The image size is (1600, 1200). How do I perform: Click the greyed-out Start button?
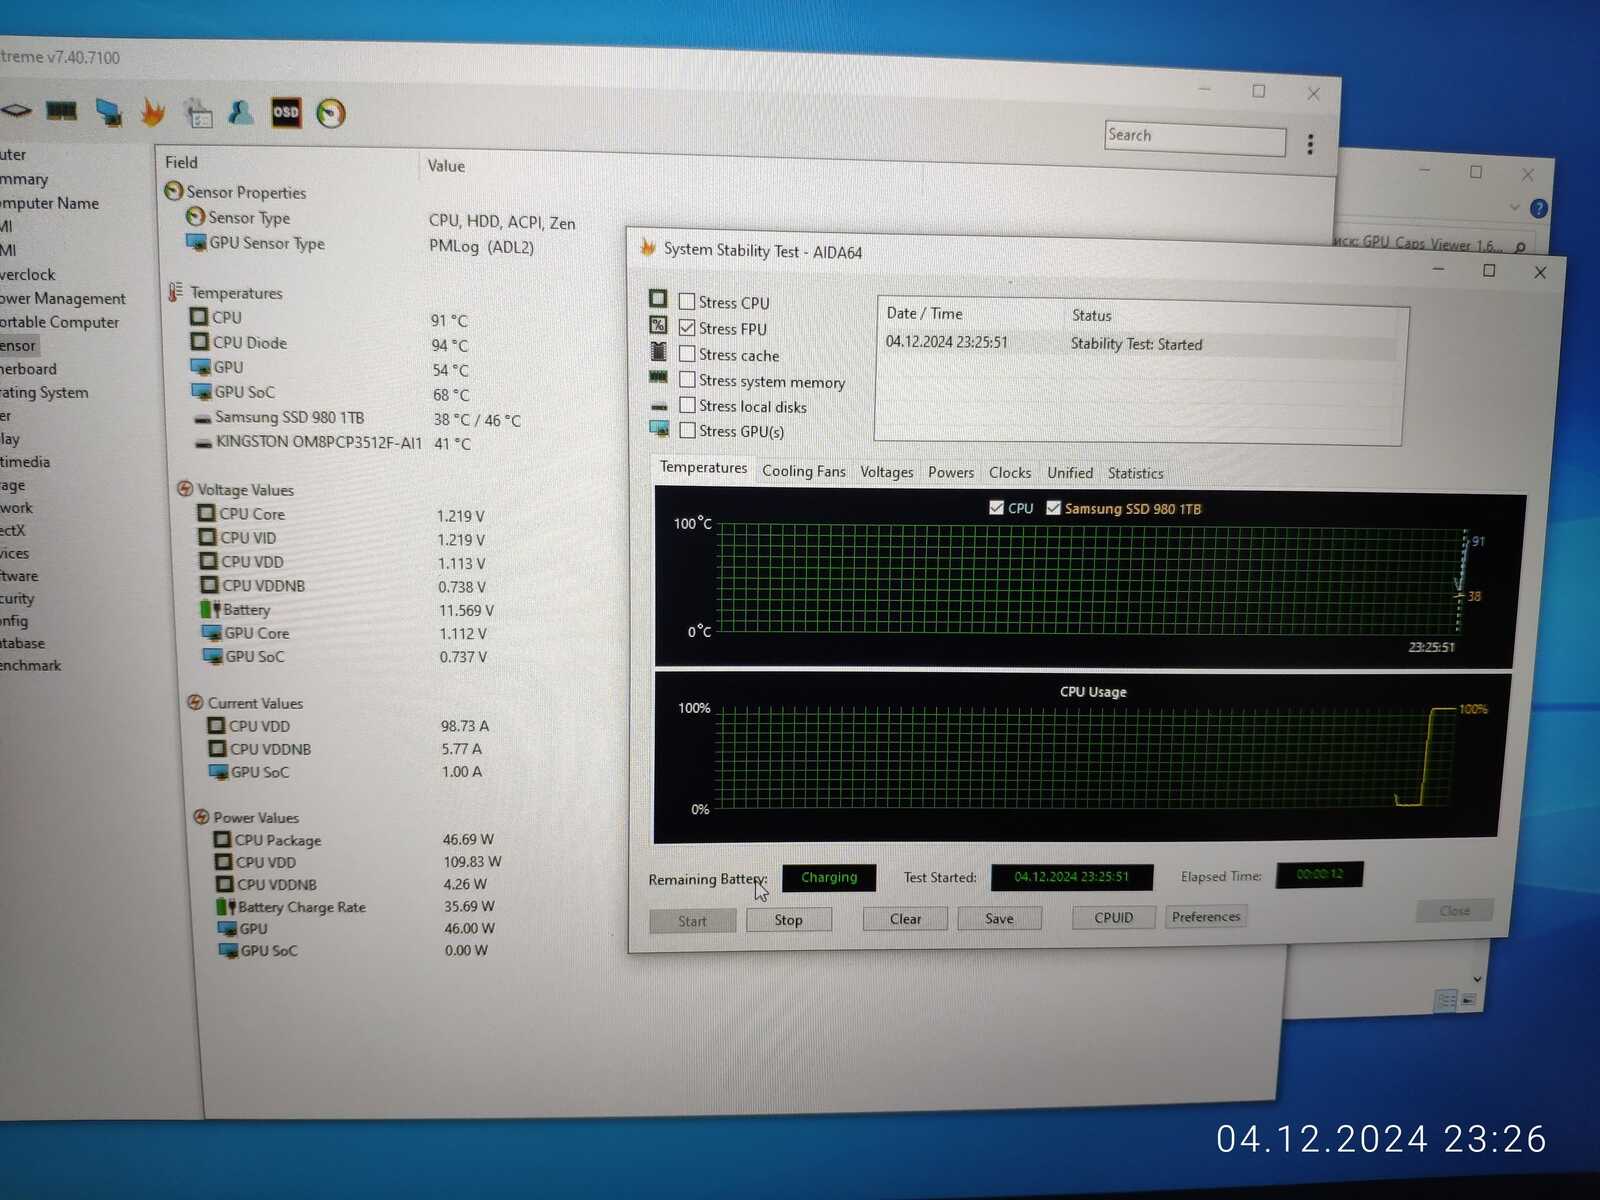(x=692, y=921)
